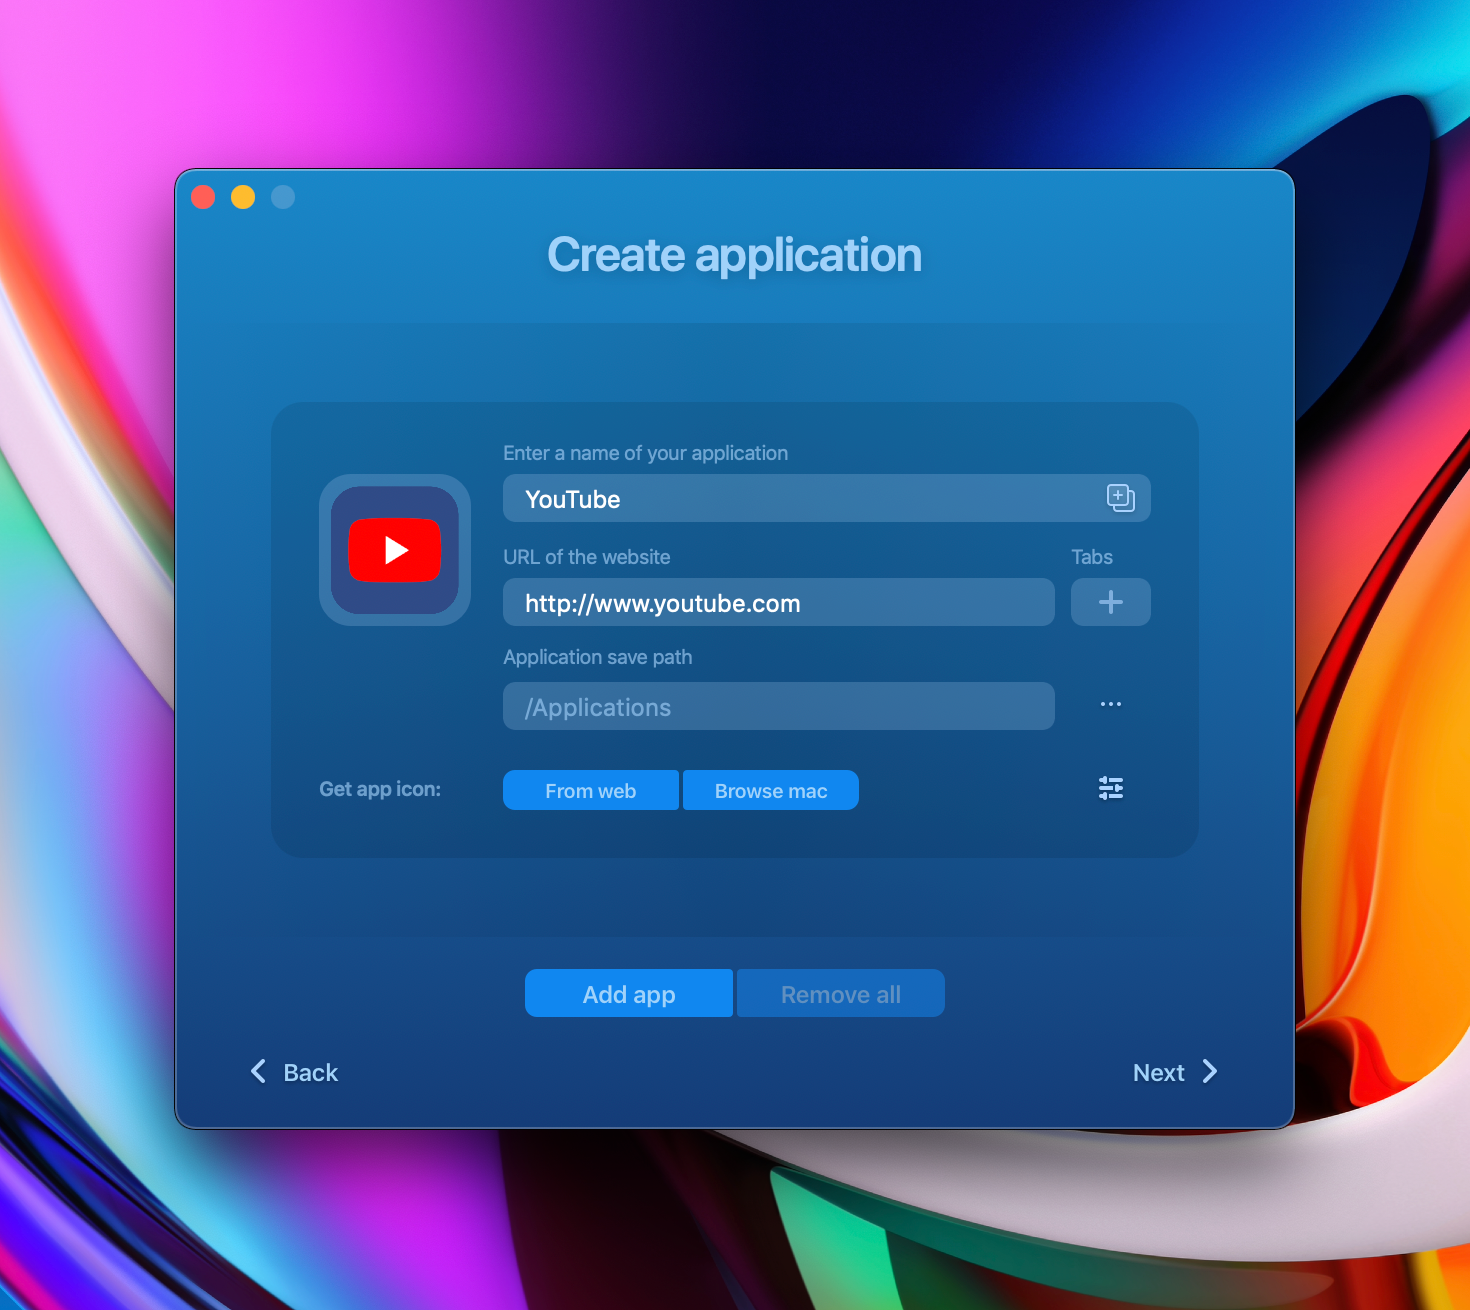Click the 'Tabs' label
Image resolution: width=1470 pixels, height=1310 pixels.
tap(1092, 557)
